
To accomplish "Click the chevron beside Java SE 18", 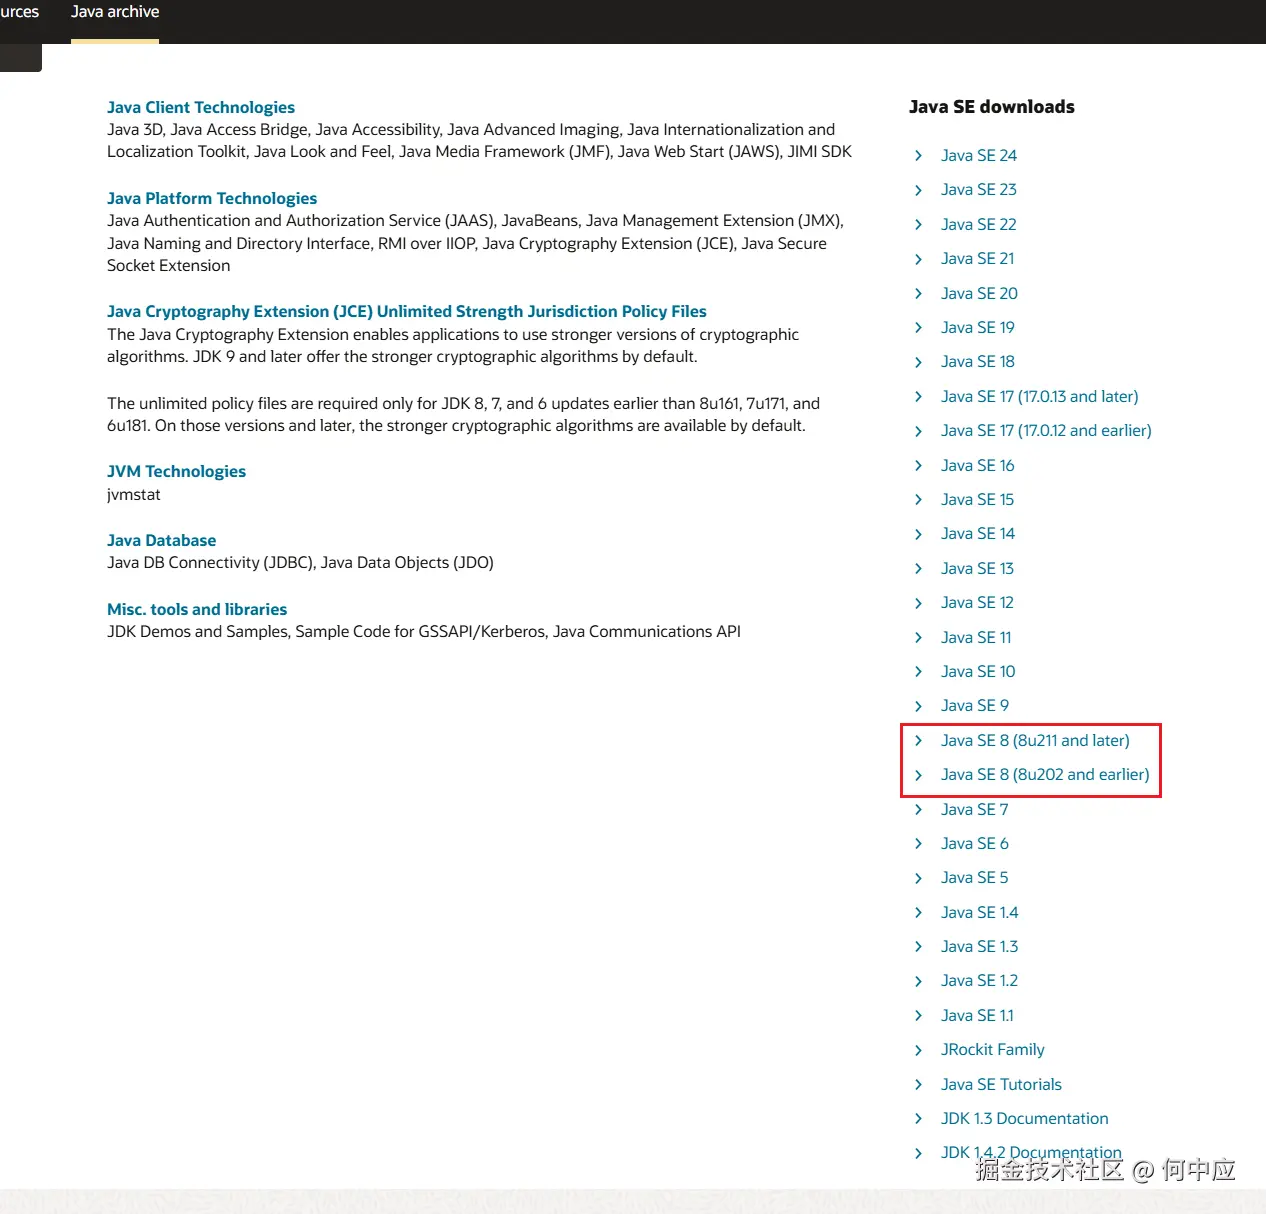I will tap(918, 362).
